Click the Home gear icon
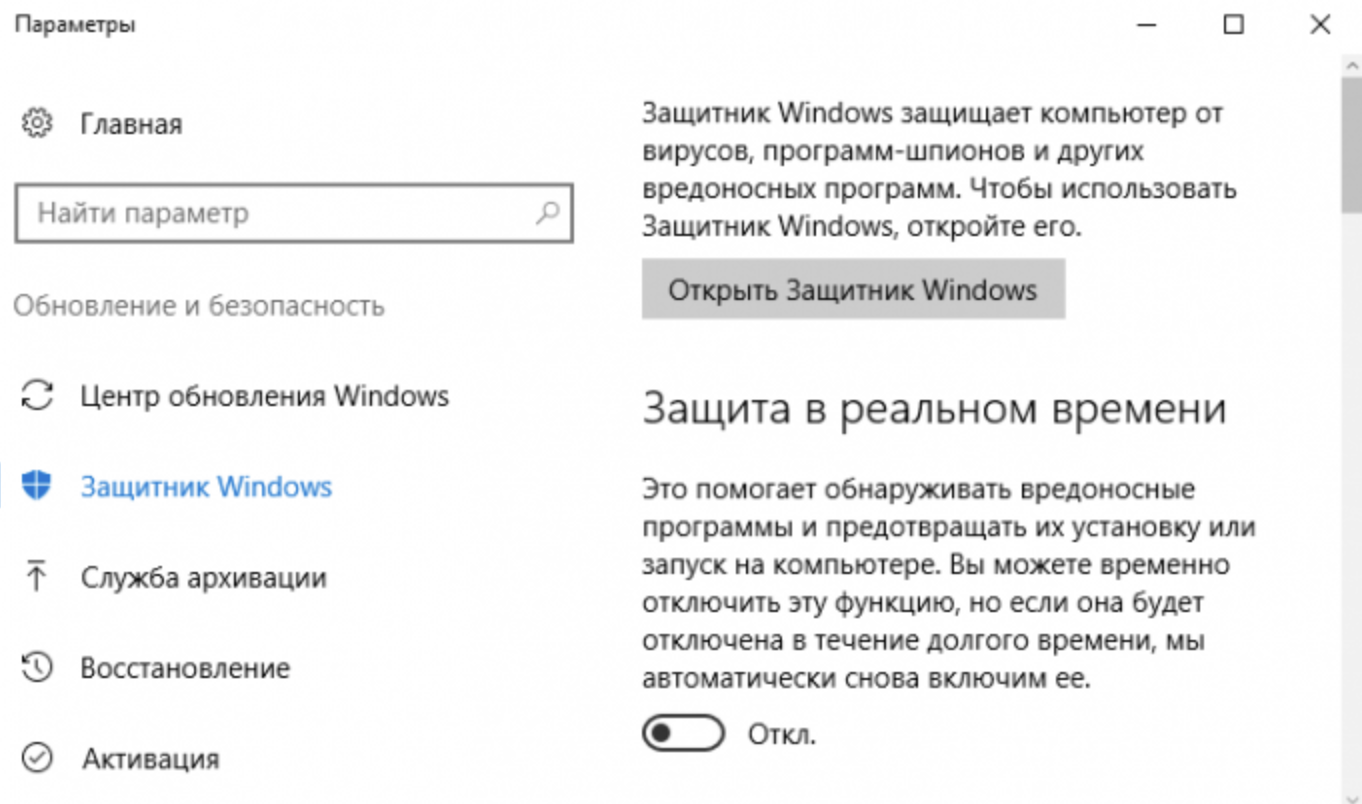Image resolution: width=1362 pixels, height=804 pixels. (x=37, y=124)
